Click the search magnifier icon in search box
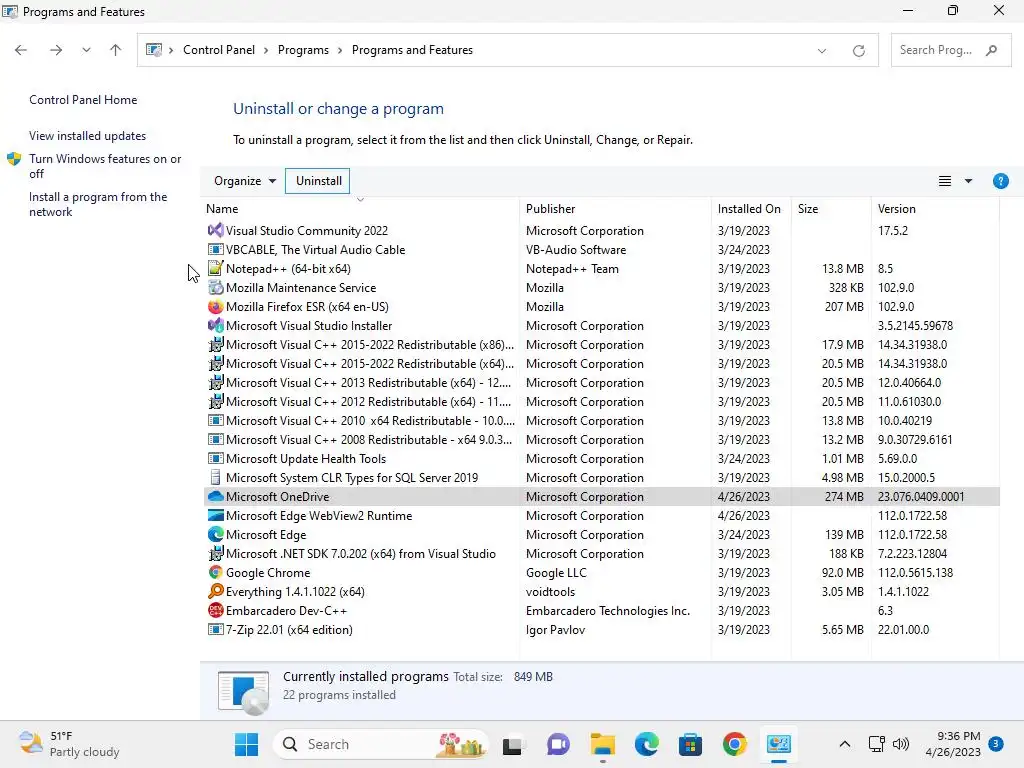The width and height of the screenshot is (1024, 768). [x=991, y=50]
